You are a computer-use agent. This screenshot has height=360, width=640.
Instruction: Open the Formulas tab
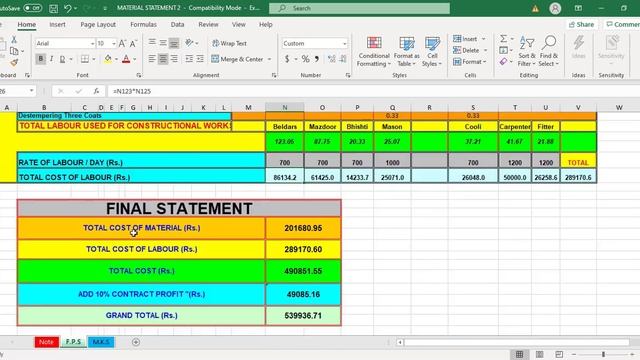[x=143, y=24]
